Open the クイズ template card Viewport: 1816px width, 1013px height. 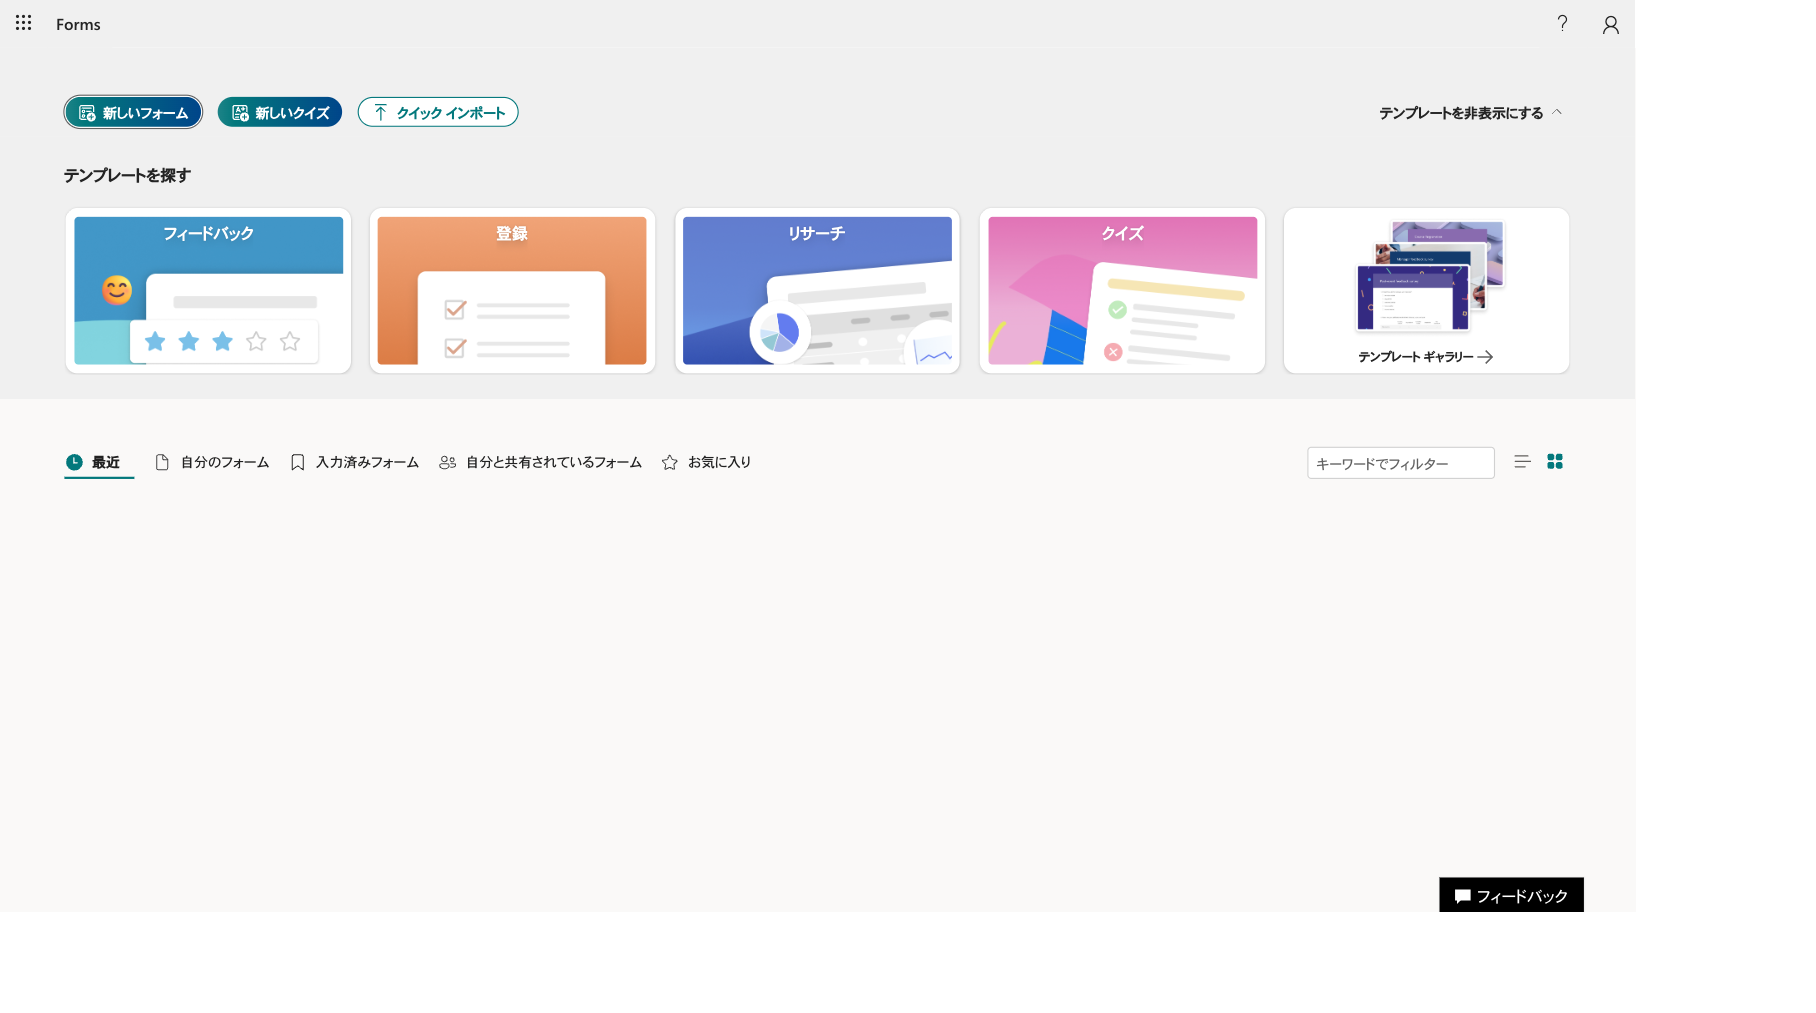1122,290
